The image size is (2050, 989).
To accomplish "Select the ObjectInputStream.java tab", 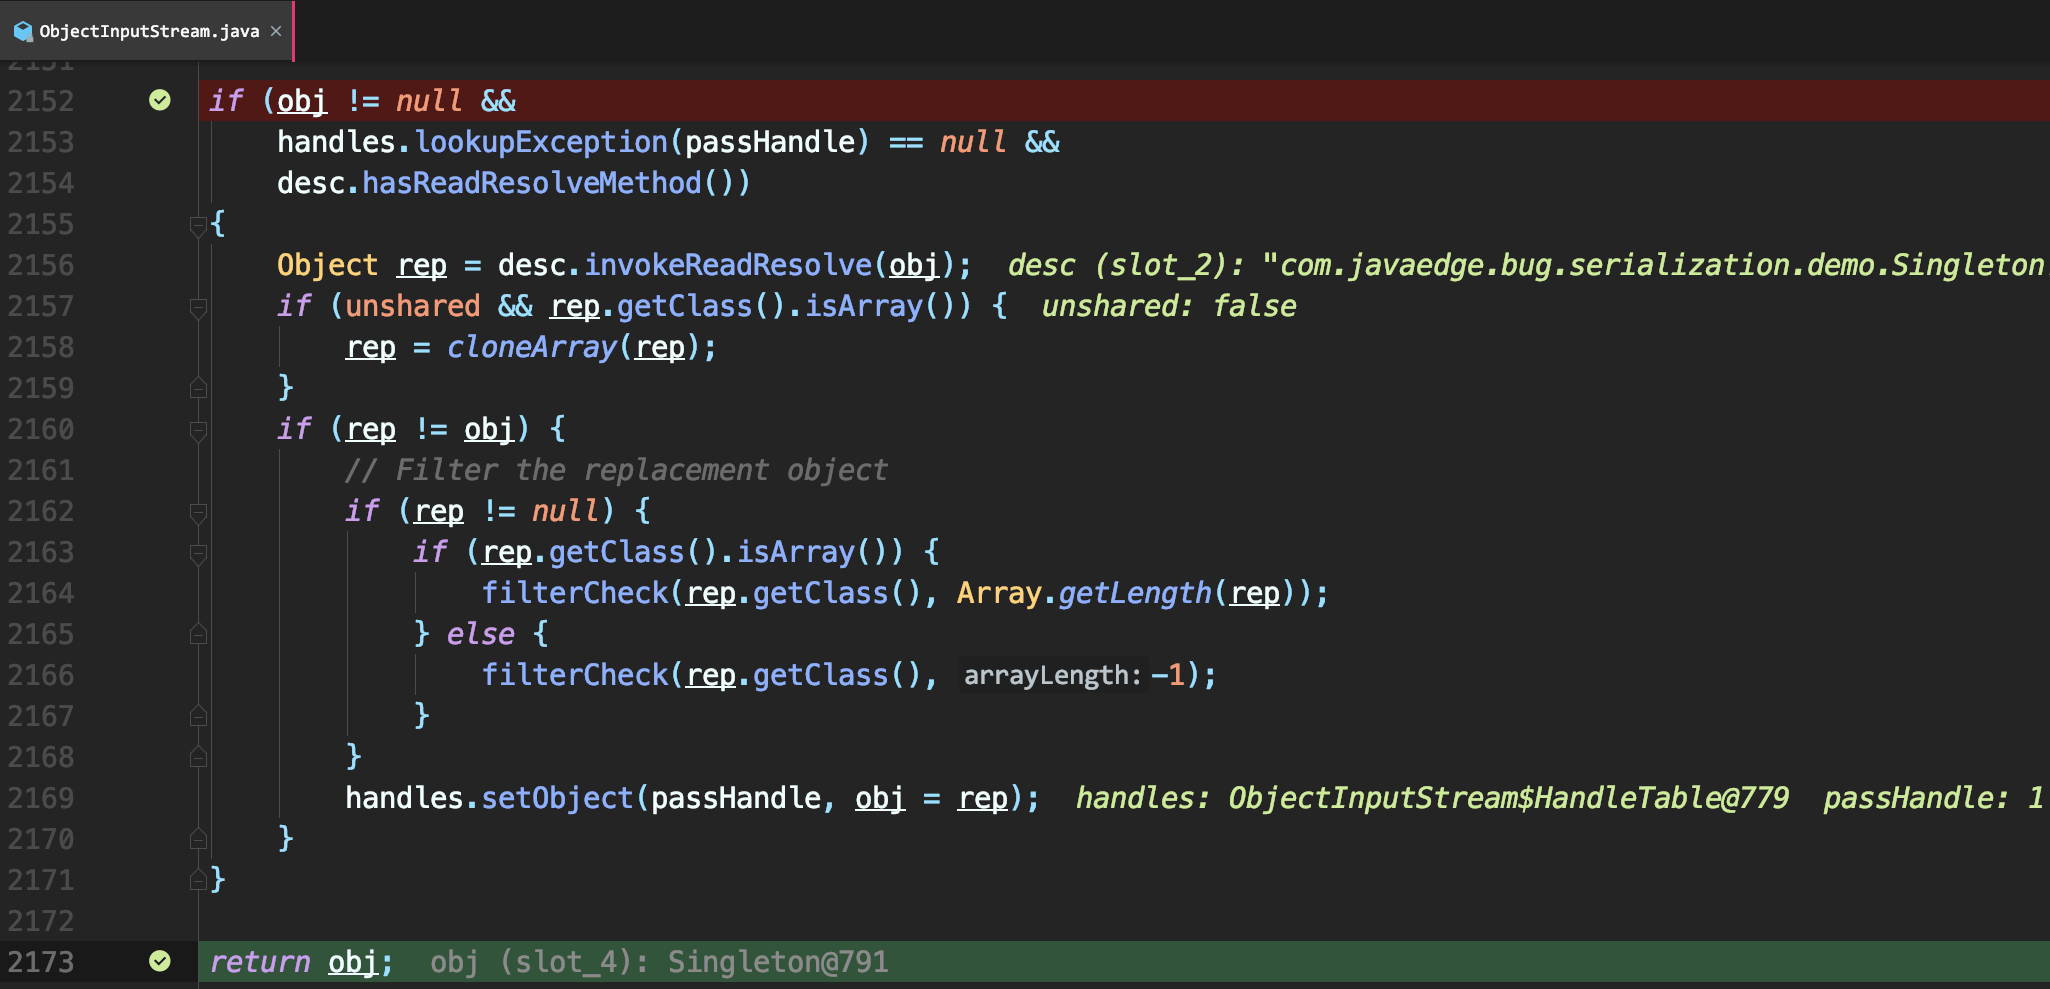I will (147, 31).
